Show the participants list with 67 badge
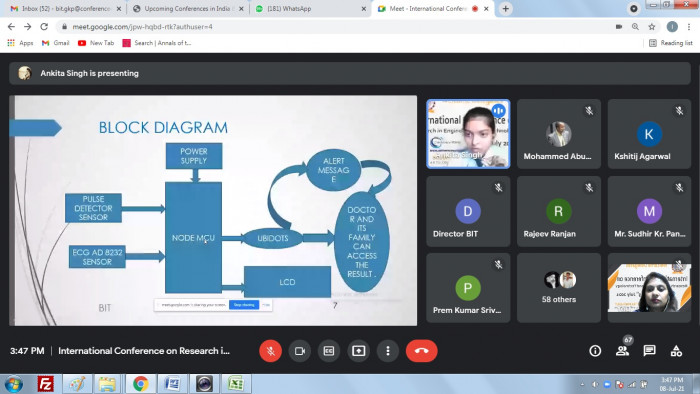 pyautogui.click(x=622, y=351)
